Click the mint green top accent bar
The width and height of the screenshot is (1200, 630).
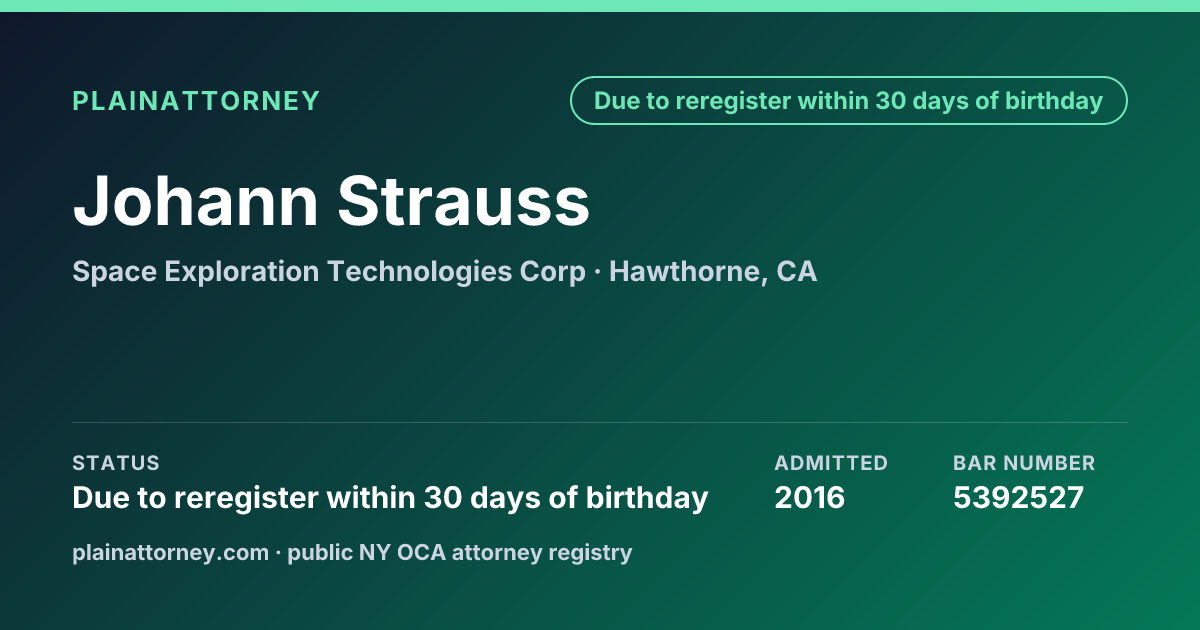[600, 6]
